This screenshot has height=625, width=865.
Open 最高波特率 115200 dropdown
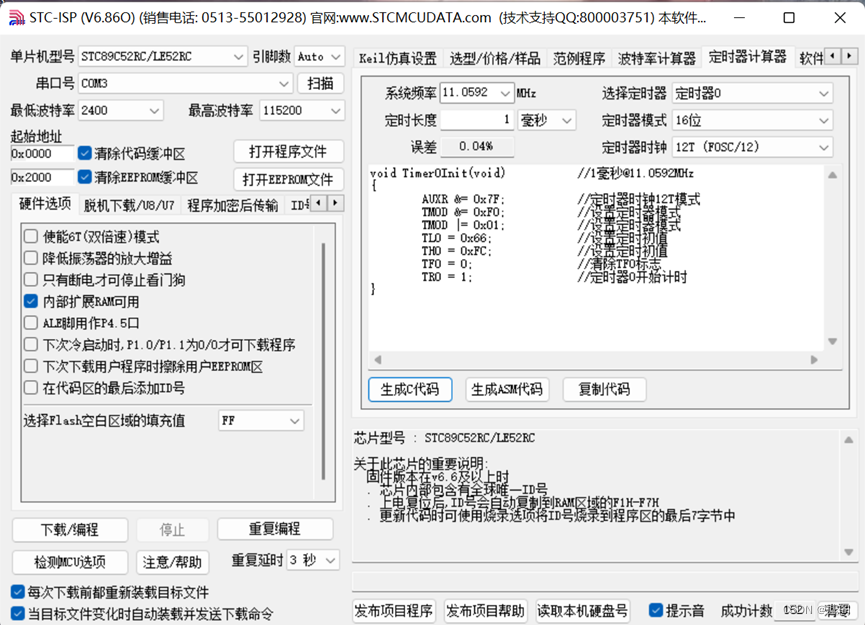point(302,110)
